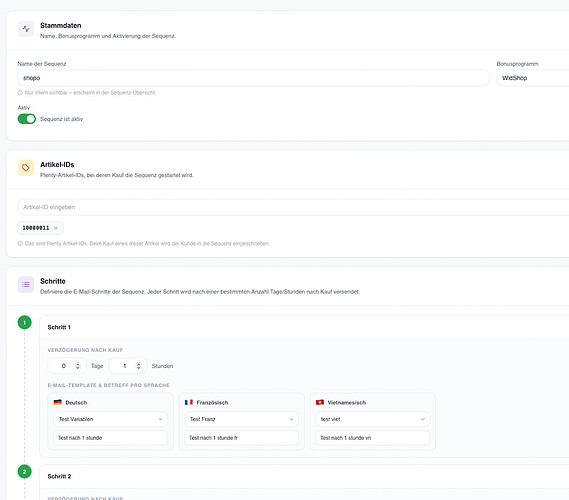This screenshot has height=500, width=569.
Task: Click the E-MAIL-TEMPLATE & BETREFF PRO SPRACHE label
Action: tap(109, 385)
